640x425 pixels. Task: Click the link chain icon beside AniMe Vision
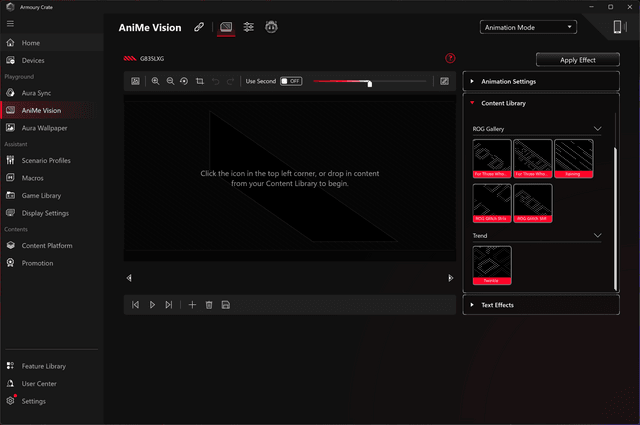click(x=199, y=27)
